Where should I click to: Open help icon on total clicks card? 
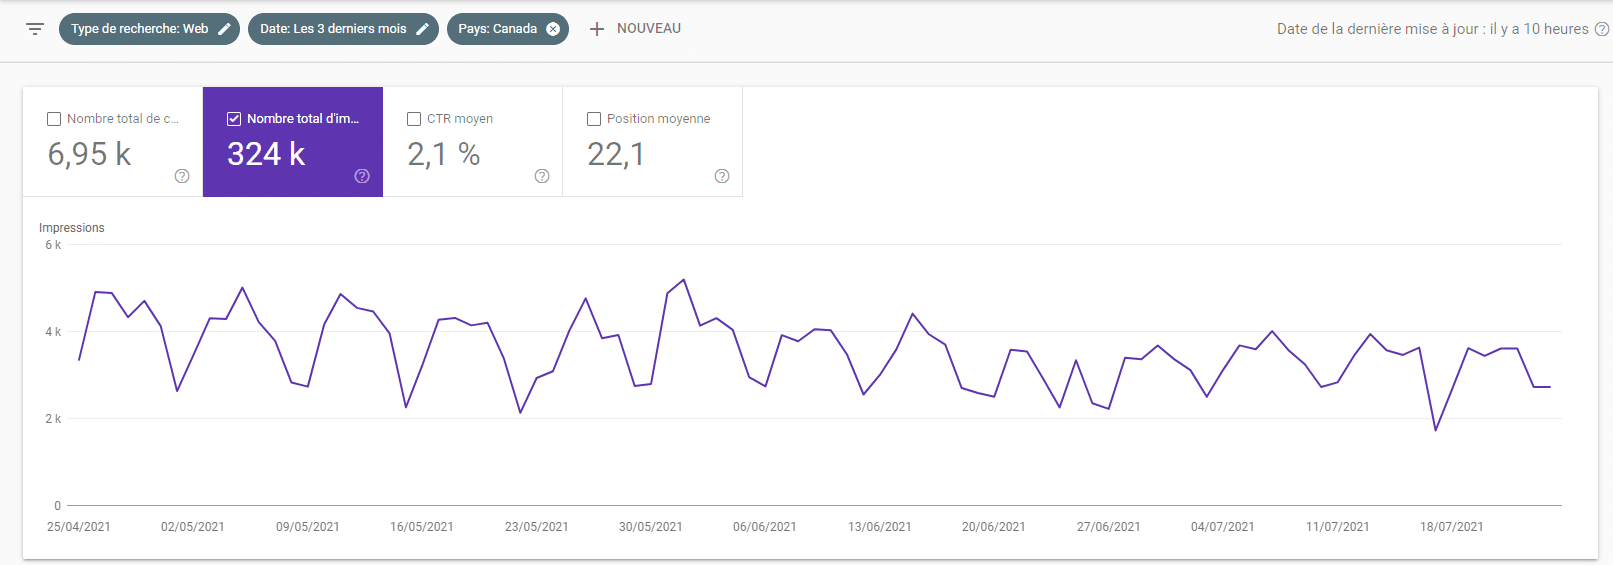182,176
